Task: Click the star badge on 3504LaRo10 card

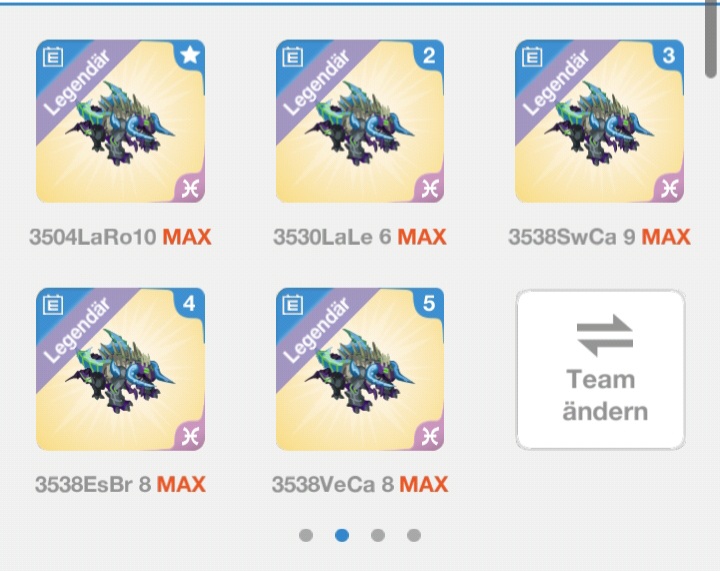Action: click(x=190, y=56)
